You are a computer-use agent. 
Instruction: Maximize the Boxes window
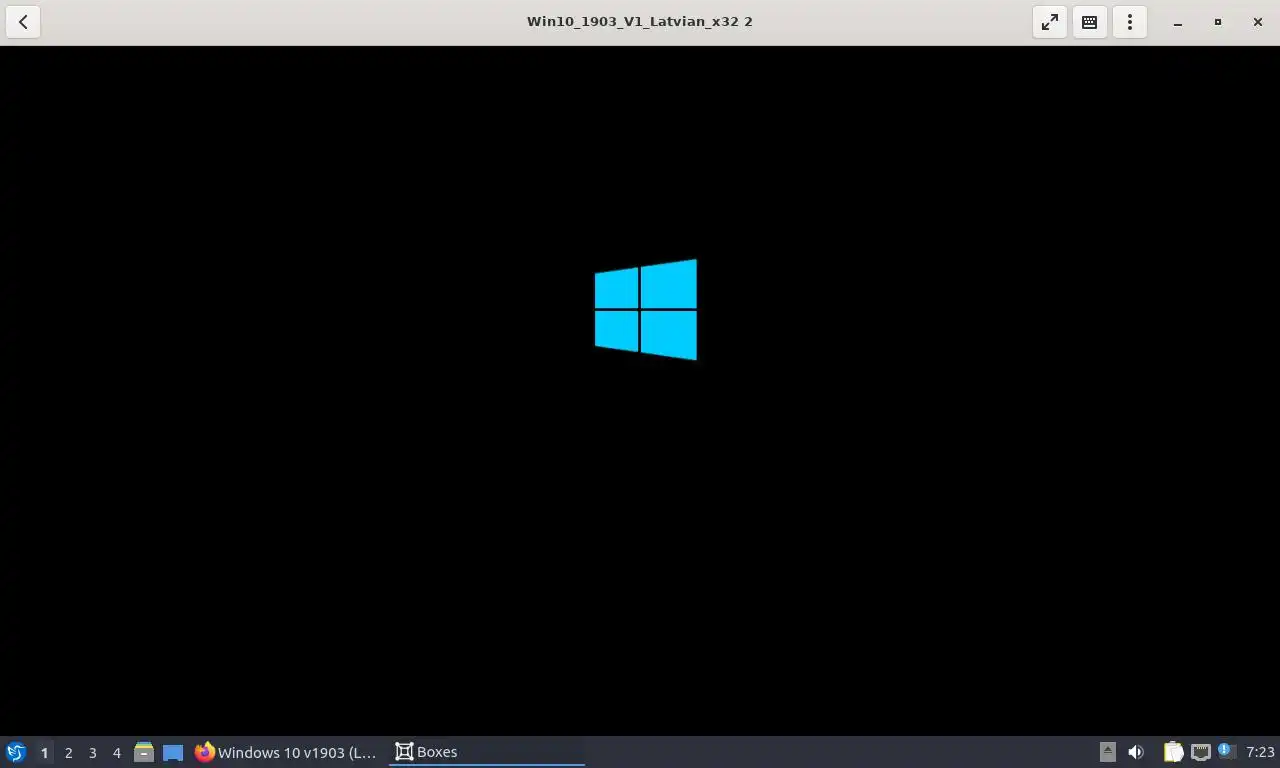pos(1218,22)
